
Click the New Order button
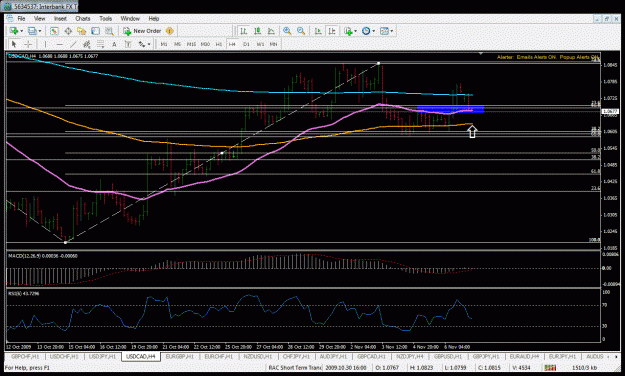(x=143, y=31)
